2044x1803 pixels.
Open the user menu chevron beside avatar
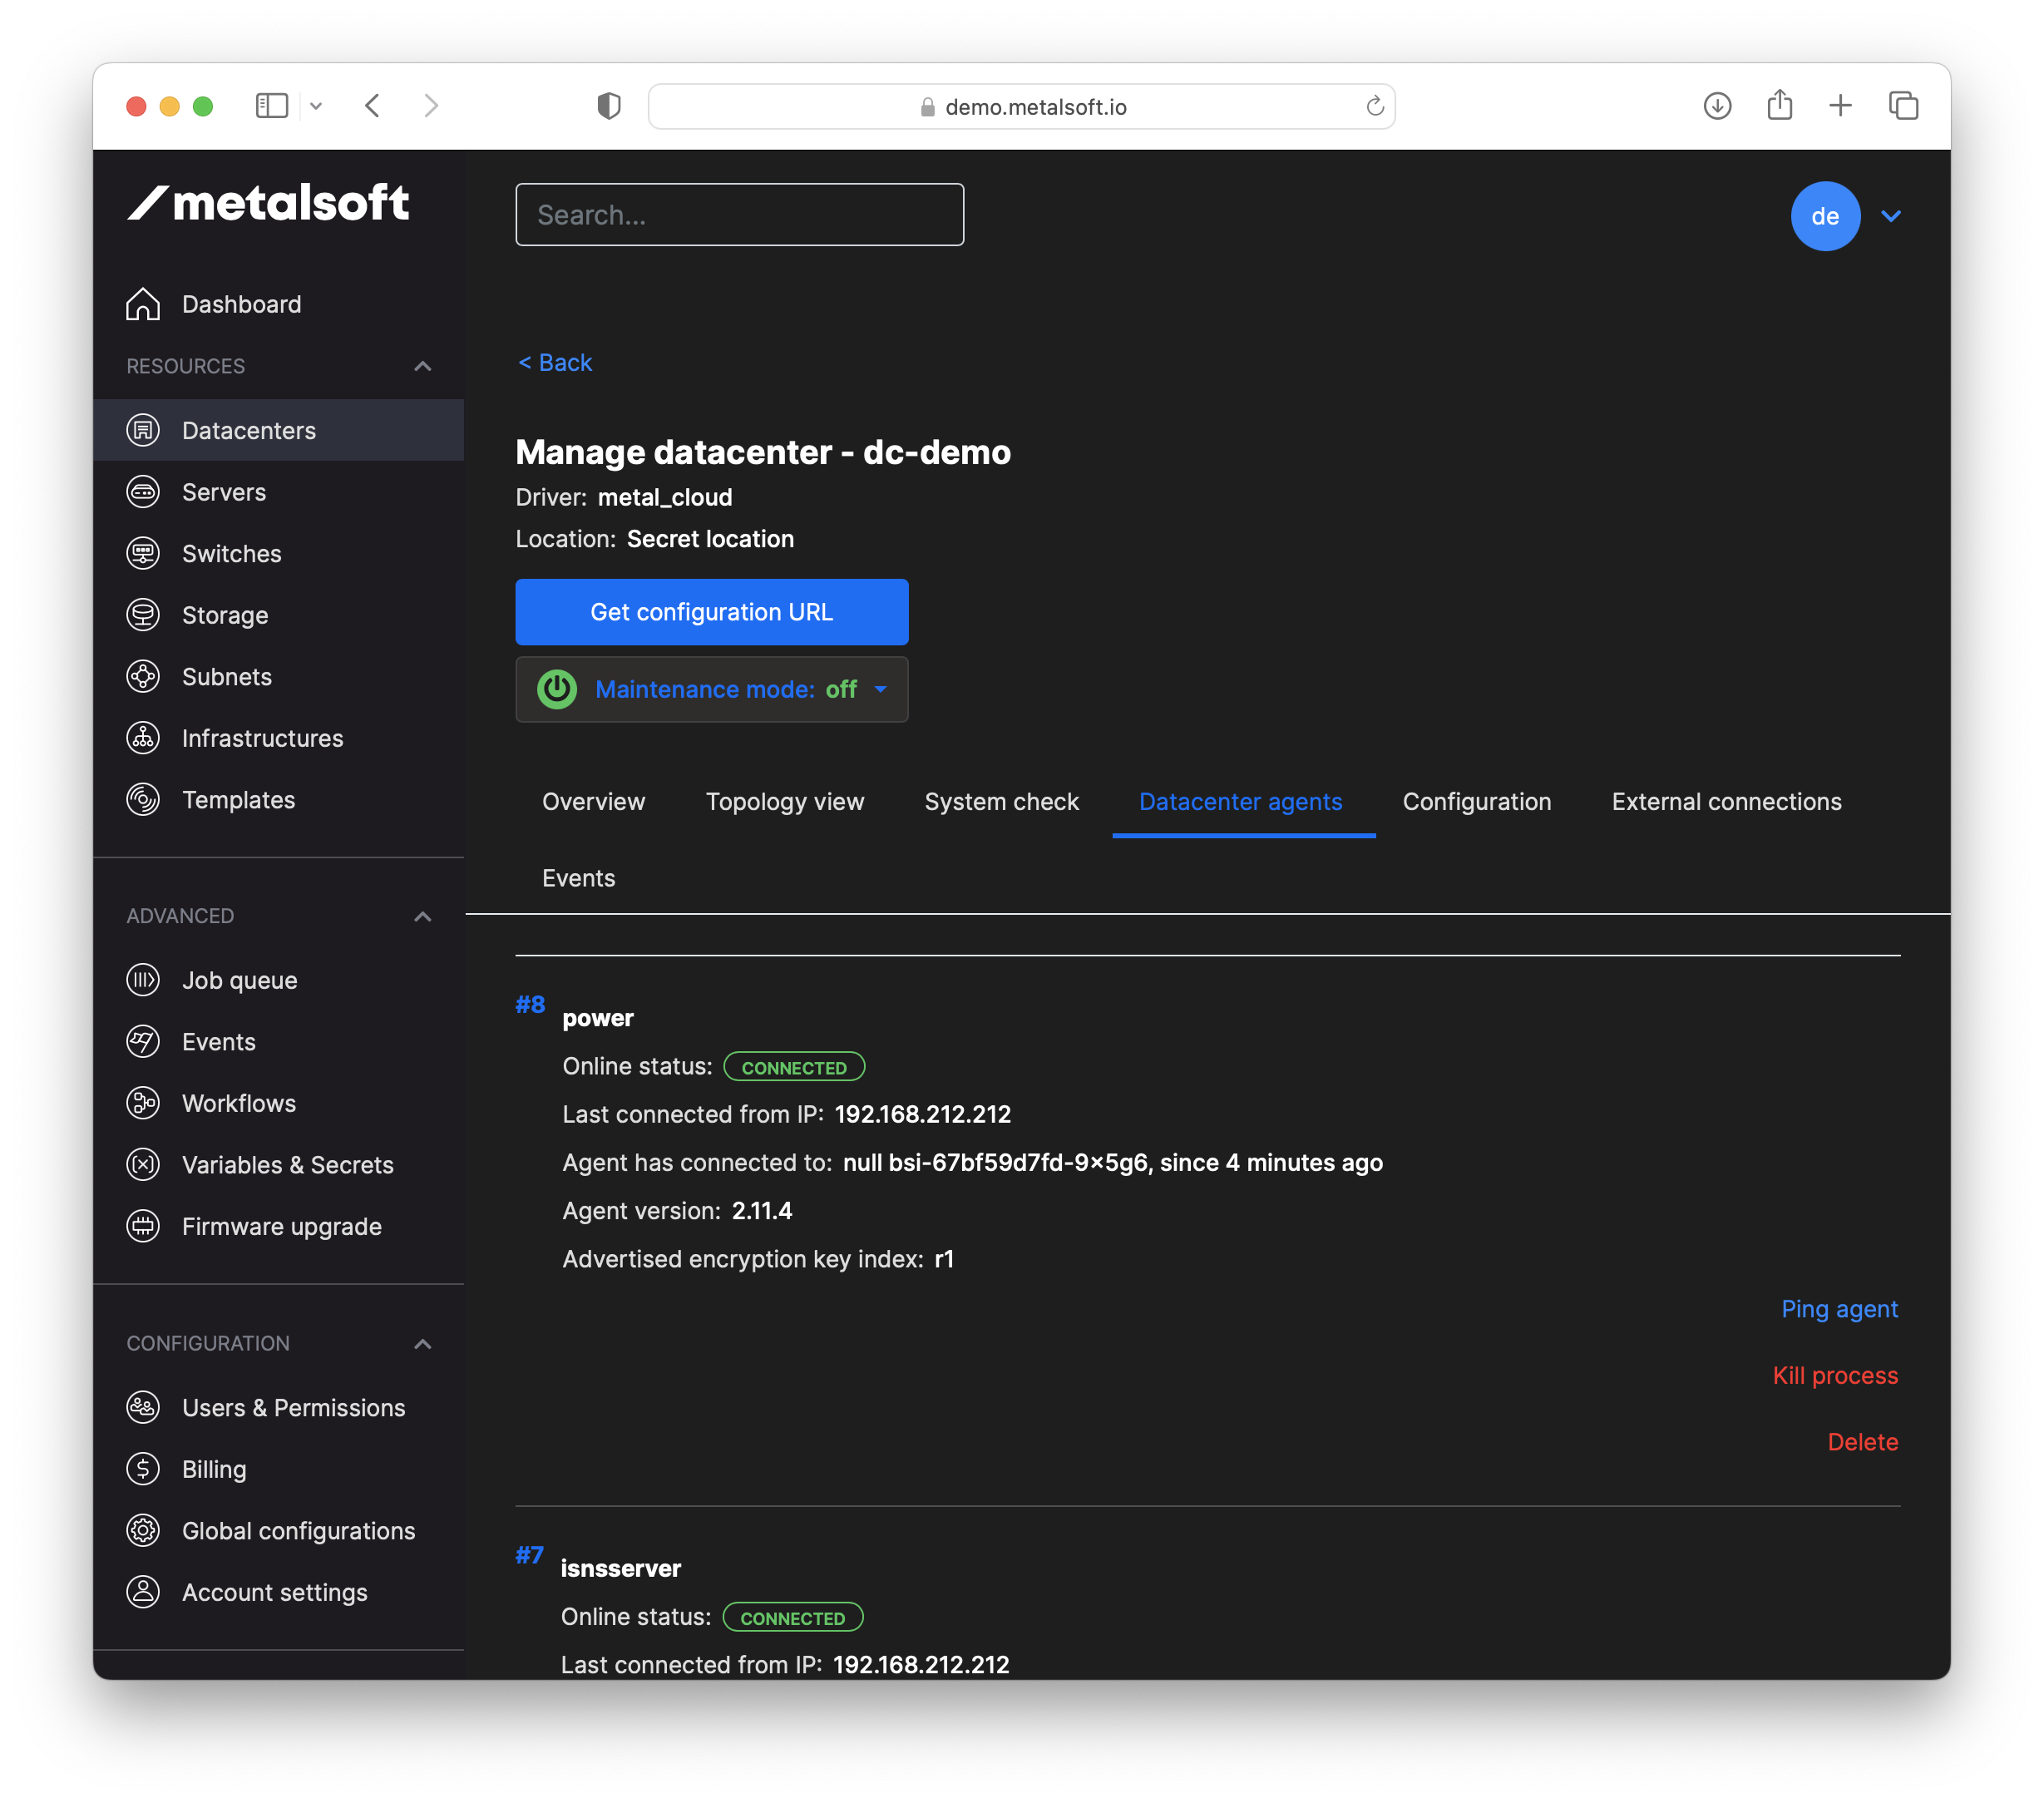pos(1890,216)
